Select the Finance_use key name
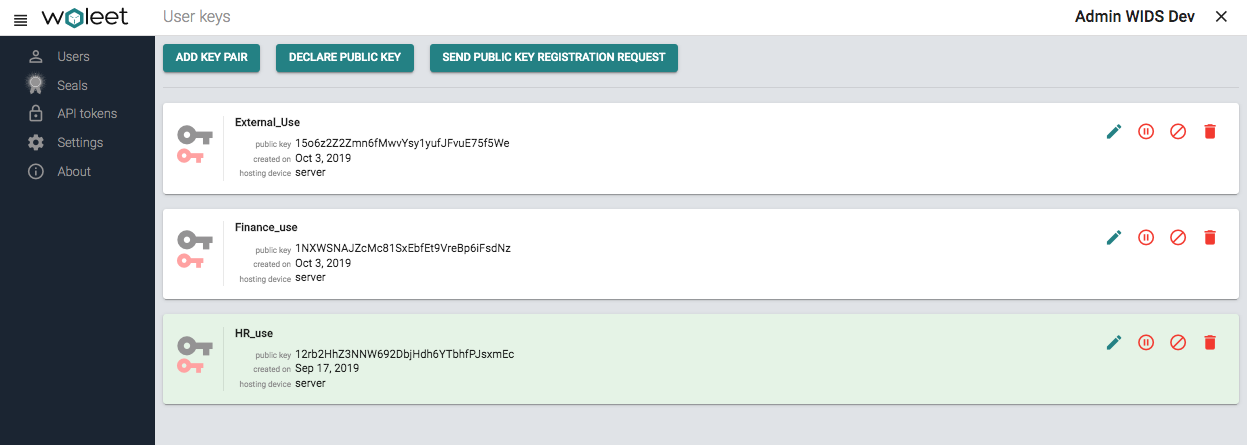The height and width of the screenshot is (445, 1247). (x=266, y=227)
